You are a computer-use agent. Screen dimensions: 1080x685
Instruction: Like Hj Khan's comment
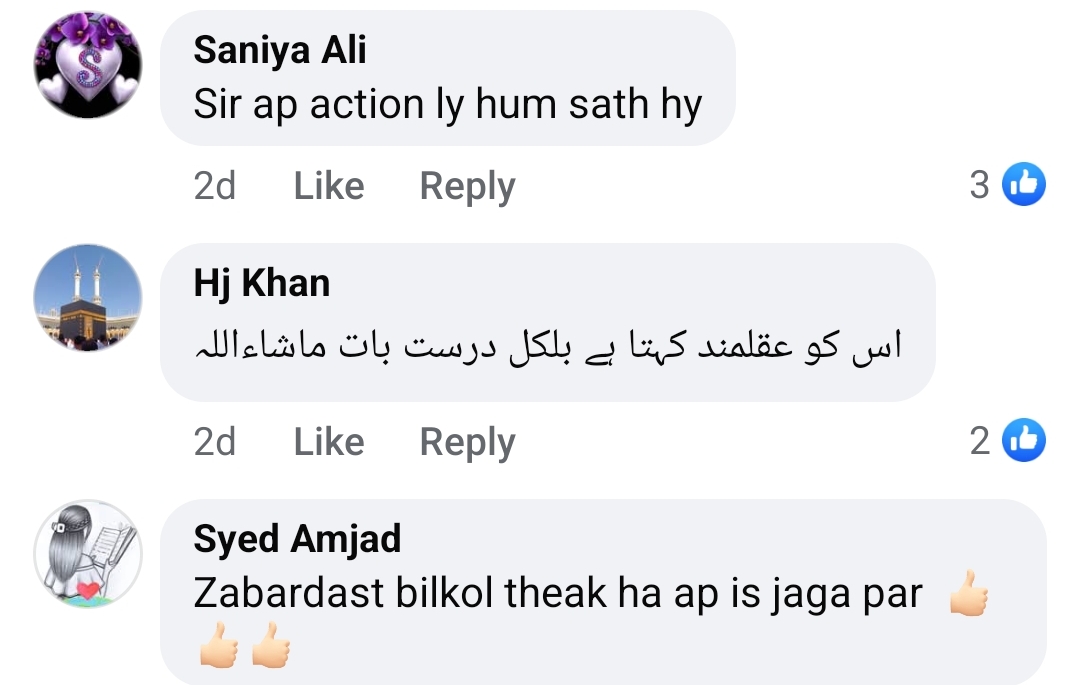tap(328, 442)
